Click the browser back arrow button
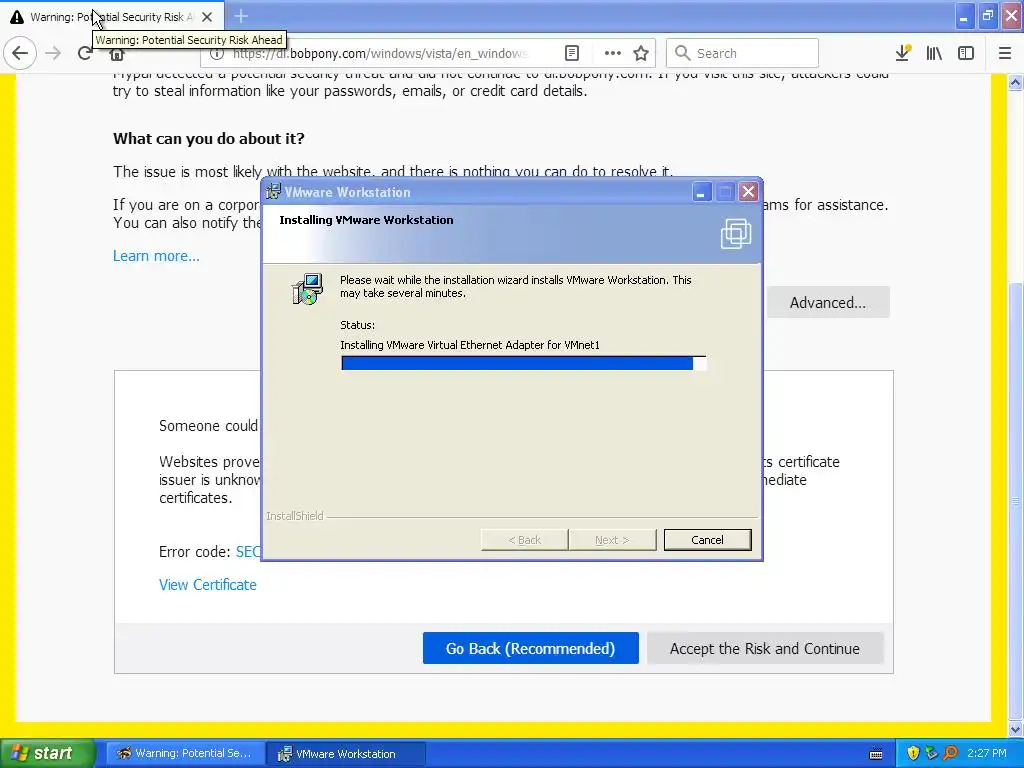The width and height of the screenshot is (1024, 768). [20, 53]
